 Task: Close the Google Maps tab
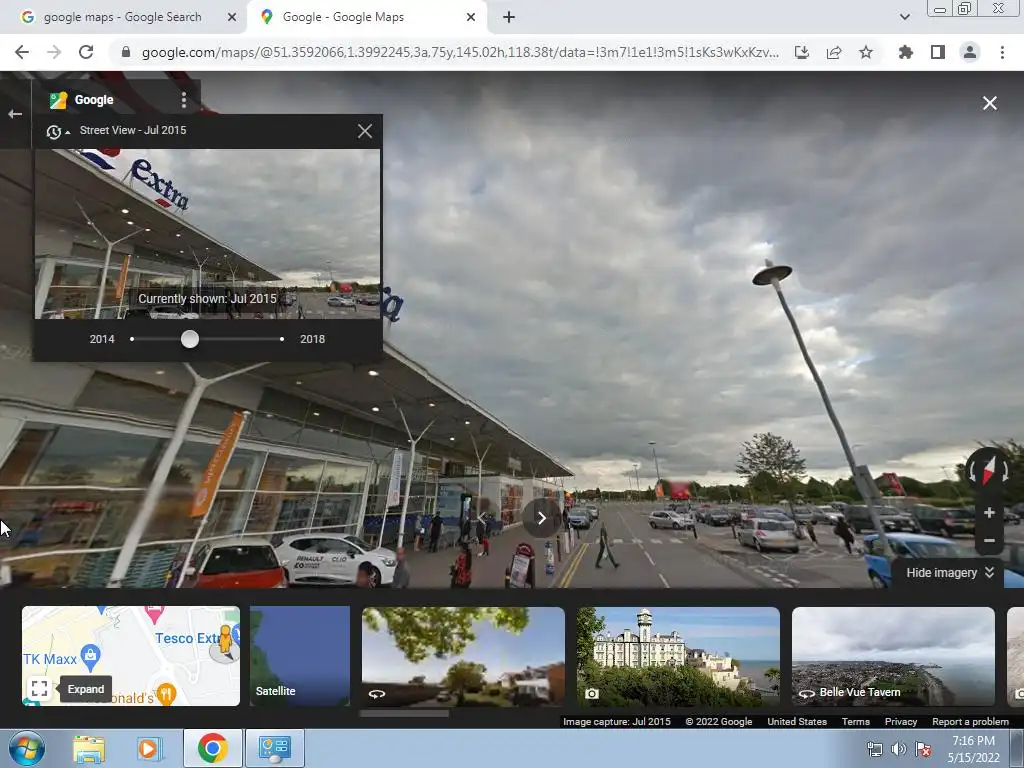pos(471,17)
